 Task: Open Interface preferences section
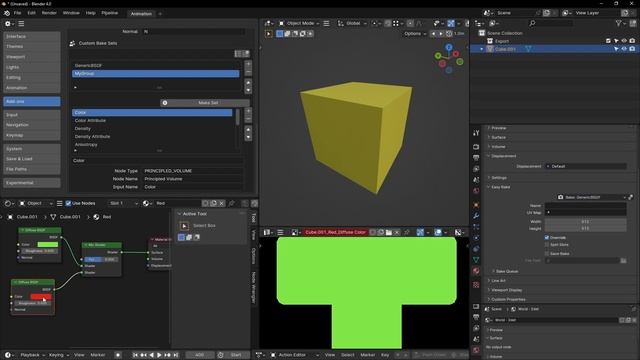[x=32, y=36]
